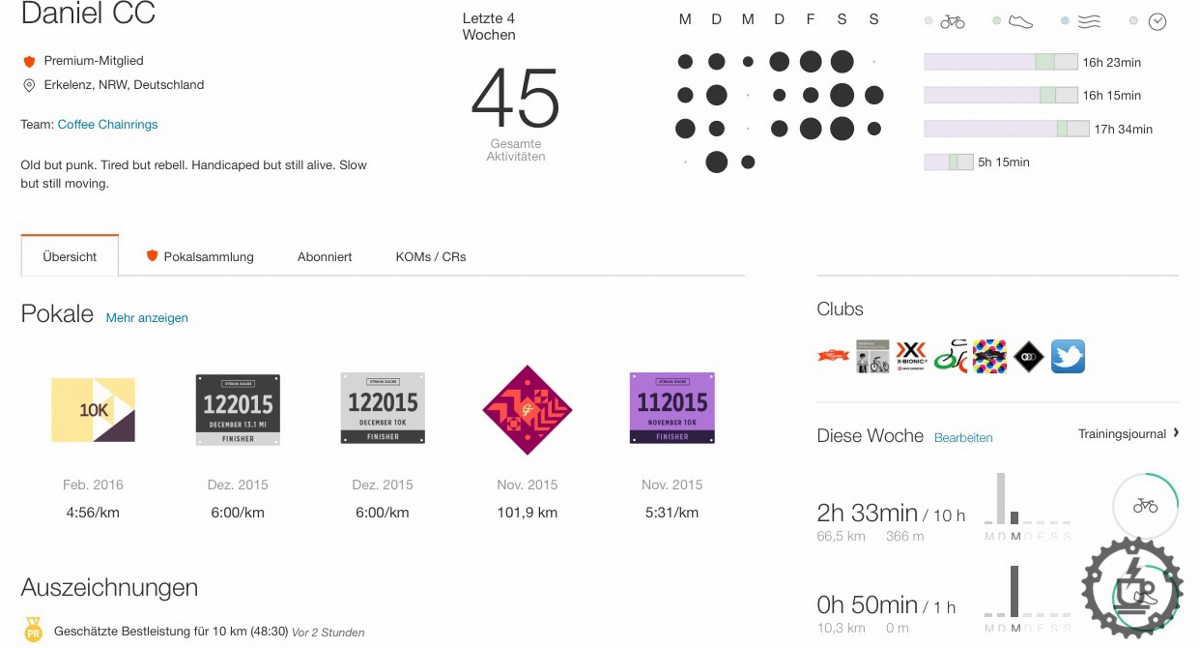The width and height of the screenshot is (1200, 648).
Task: Open the red diamond Fondo trophy badge
Action: [527, 409]
